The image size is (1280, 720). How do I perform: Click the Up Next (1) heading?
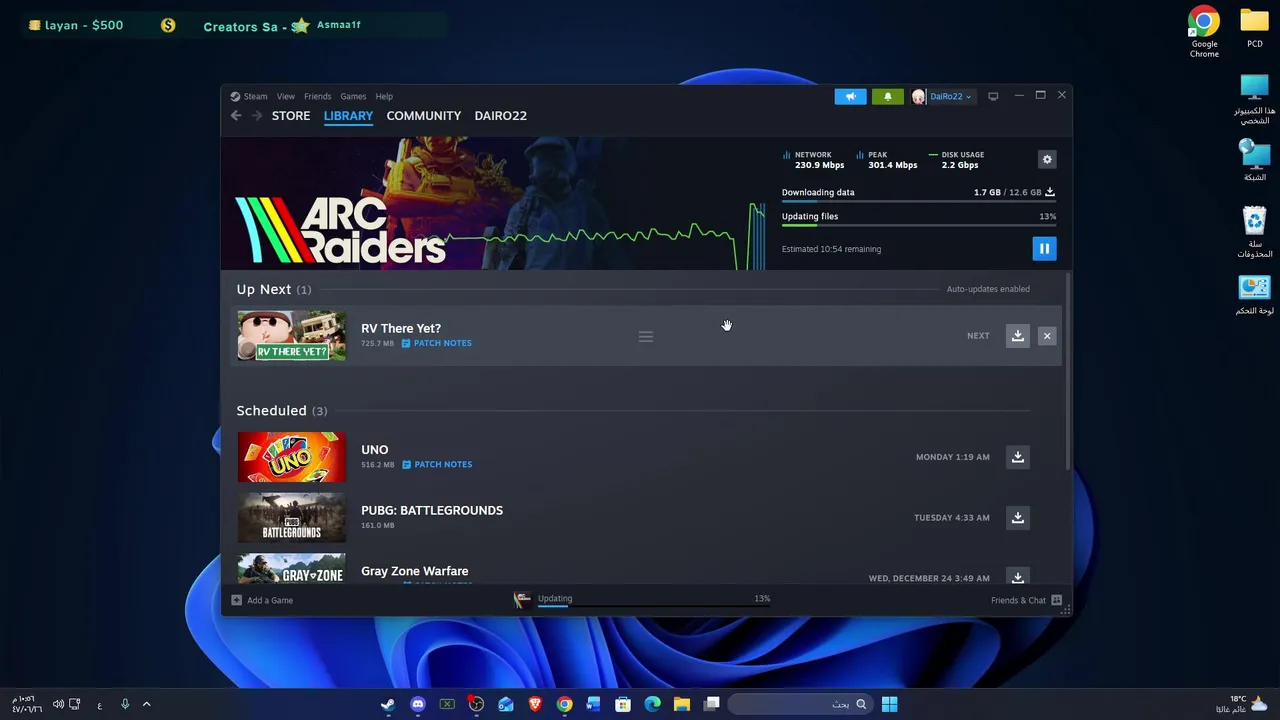click(x=274, y=289)
